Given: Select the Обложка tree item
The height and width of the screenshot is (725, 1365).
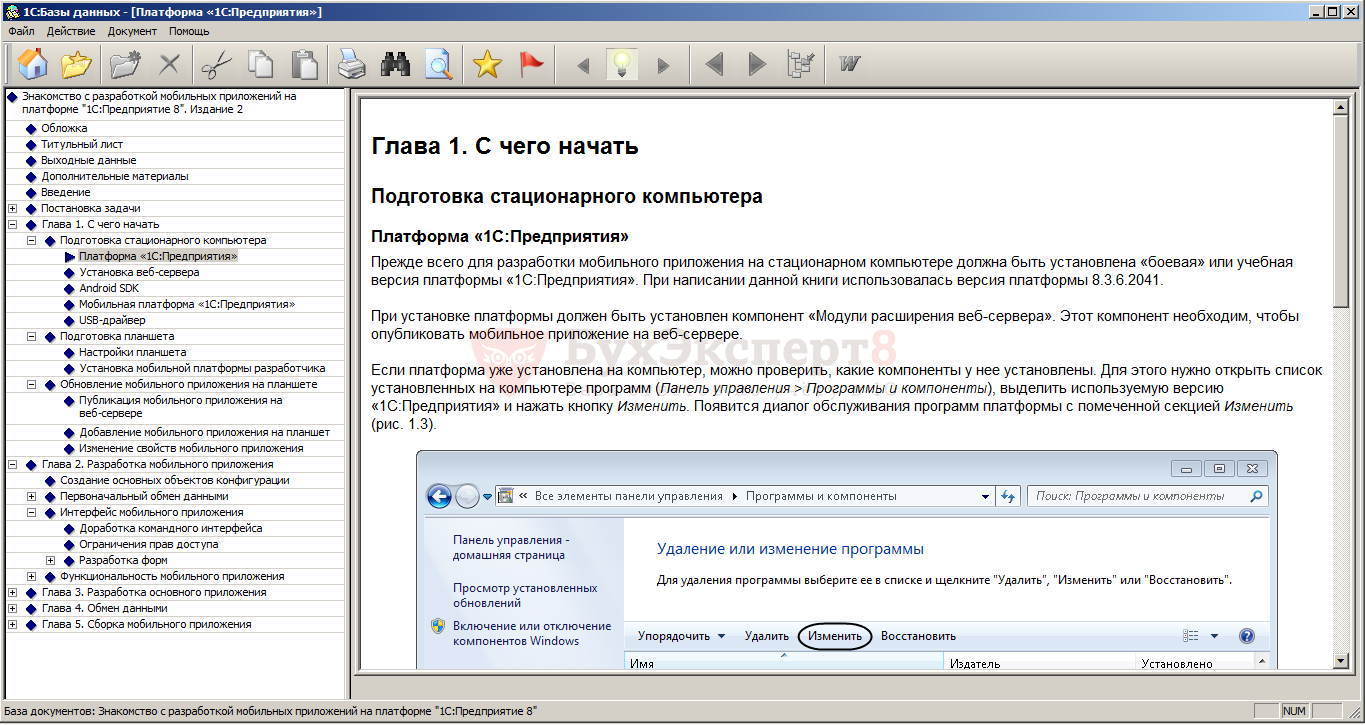Looking at the screenshot, I should [64, 128].
